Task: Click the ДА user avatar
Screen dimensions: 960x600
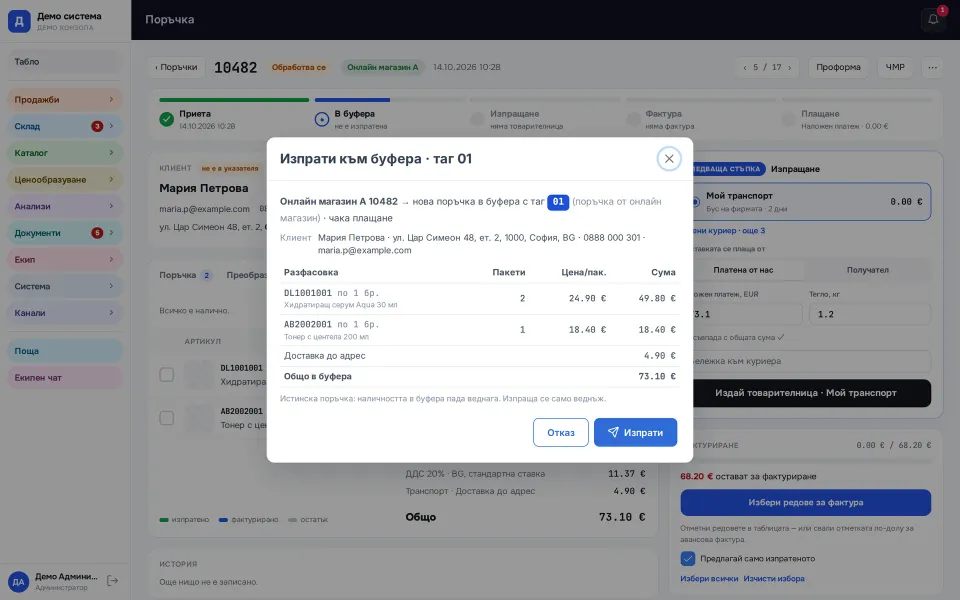Action: [x=18, y=582]
